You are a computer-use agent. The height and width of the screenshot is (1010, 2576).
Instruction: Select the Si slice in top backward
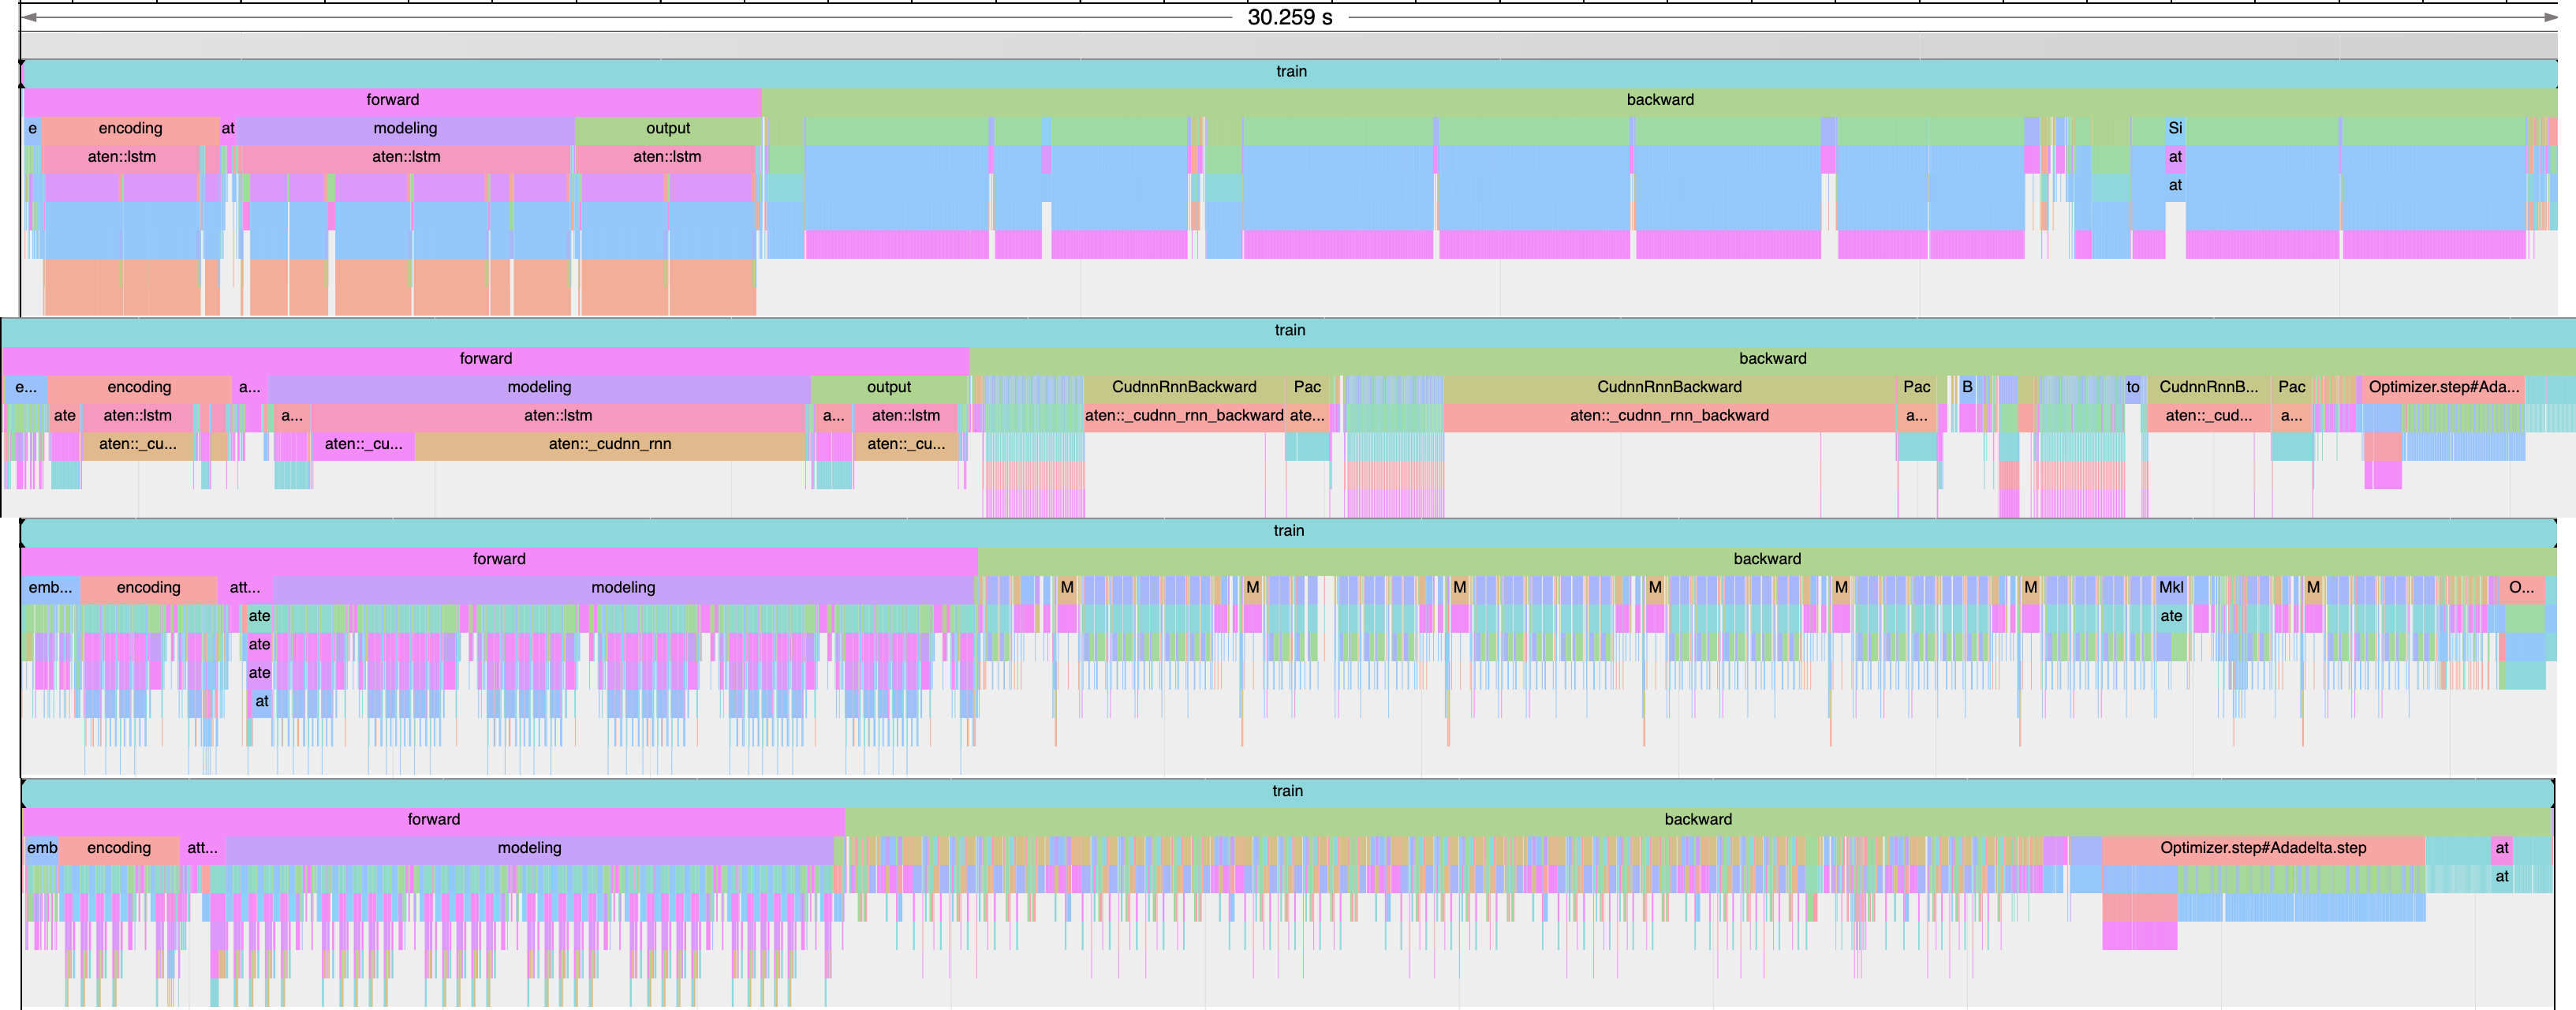point(2174,129)
